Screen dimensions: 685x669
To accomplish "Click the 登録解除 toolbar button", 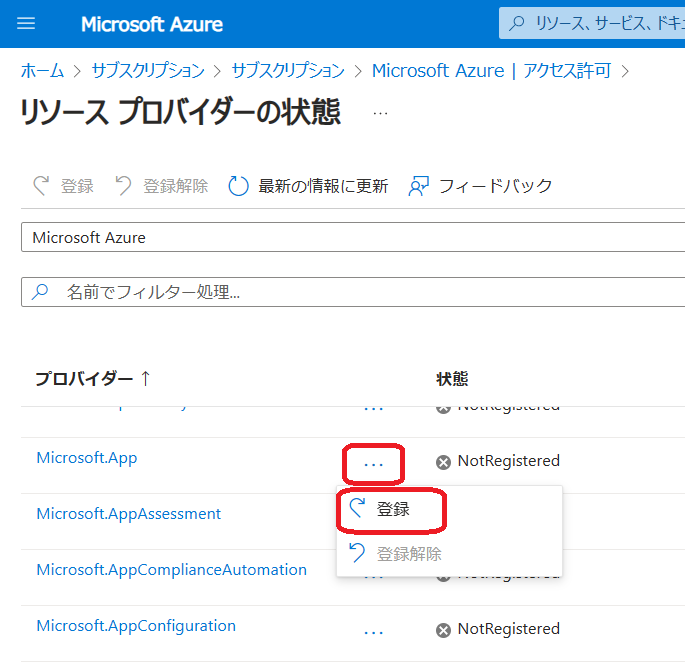I will [161, 186].
